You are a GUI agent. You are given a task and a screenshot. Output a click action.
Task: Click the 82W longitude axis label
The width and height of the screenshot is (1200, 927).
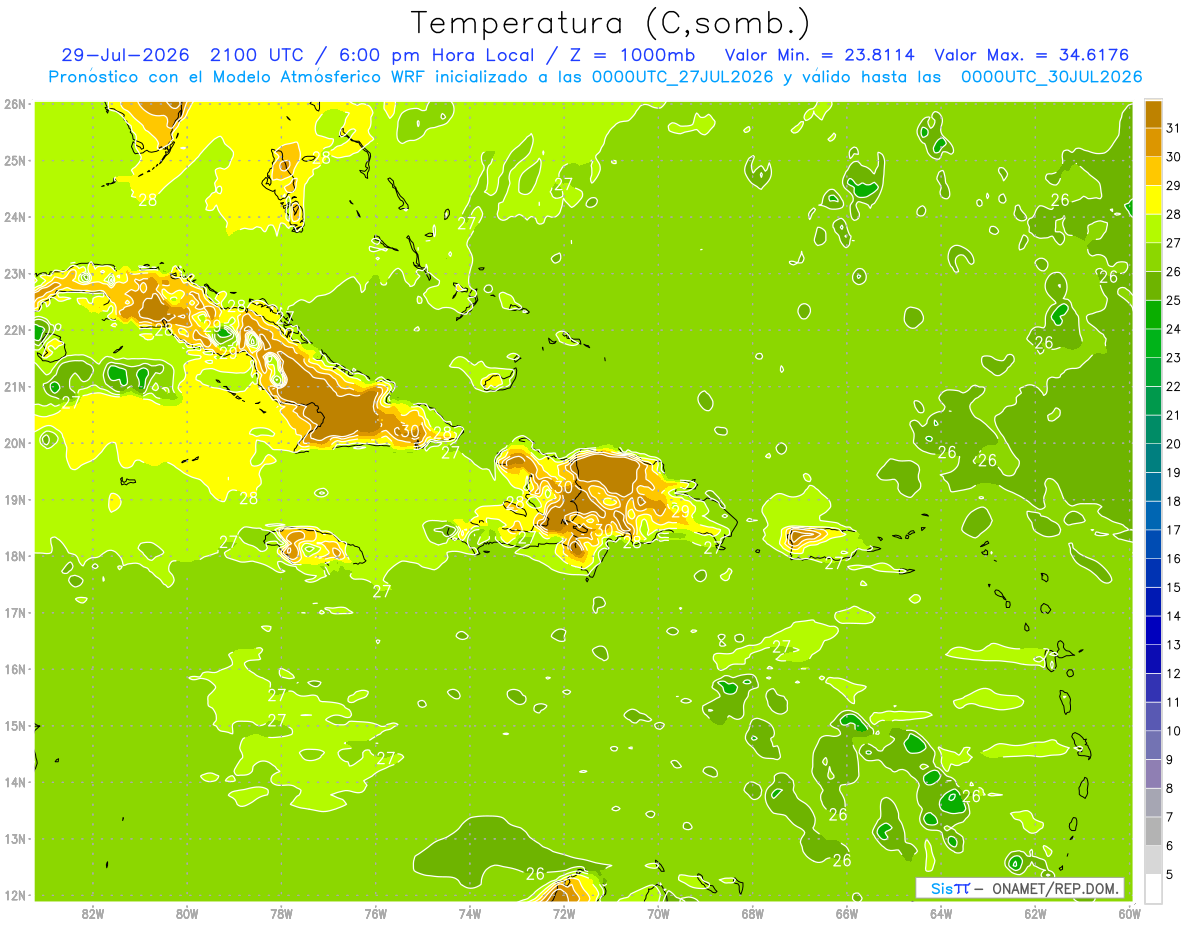click(x=93, y=913)
